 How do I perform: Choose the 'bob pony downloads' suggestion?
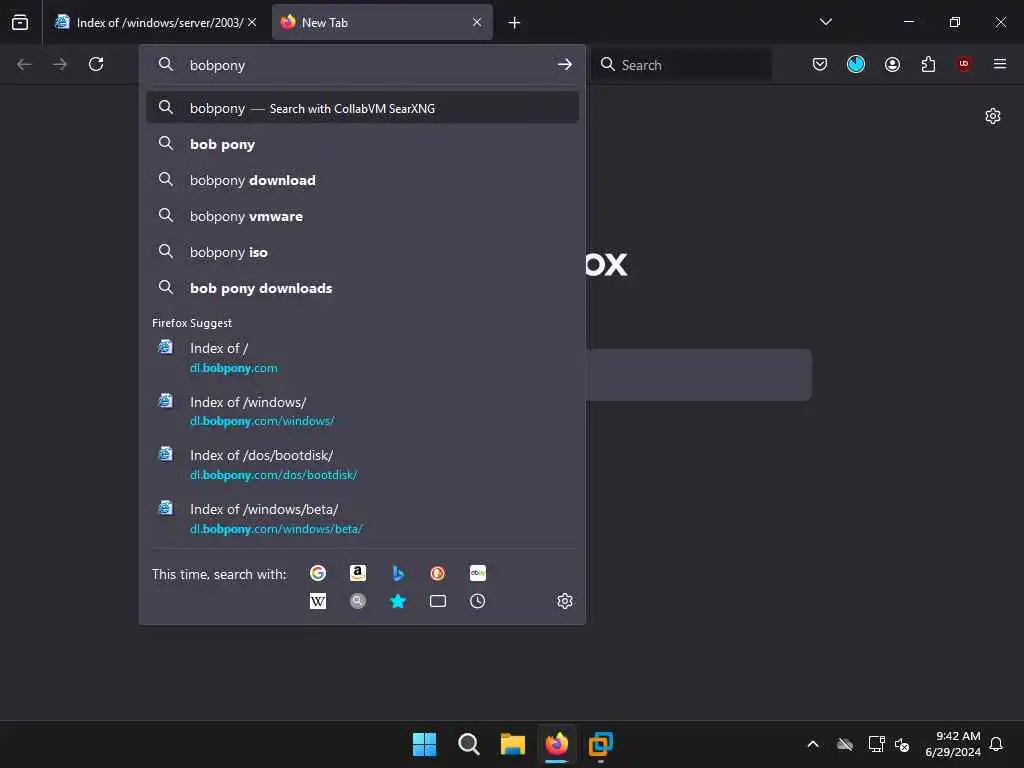362,288
